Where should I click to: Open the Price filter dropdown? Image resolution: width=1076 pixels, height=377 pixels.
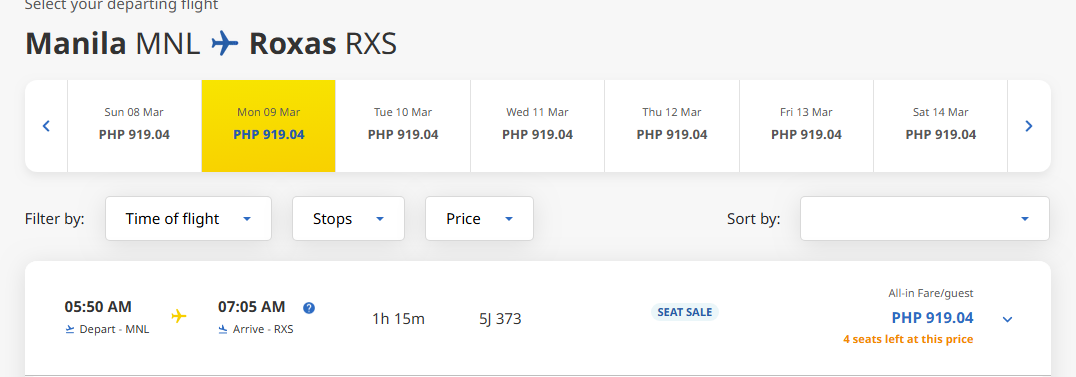[x=480, y=218]
